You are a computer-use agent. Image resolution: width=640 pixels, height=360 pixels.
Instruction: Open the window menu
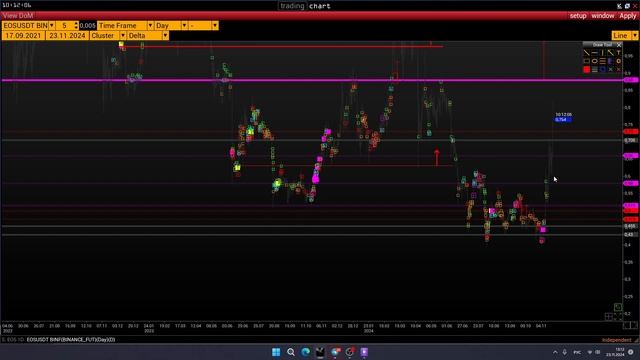pos(602,16)
